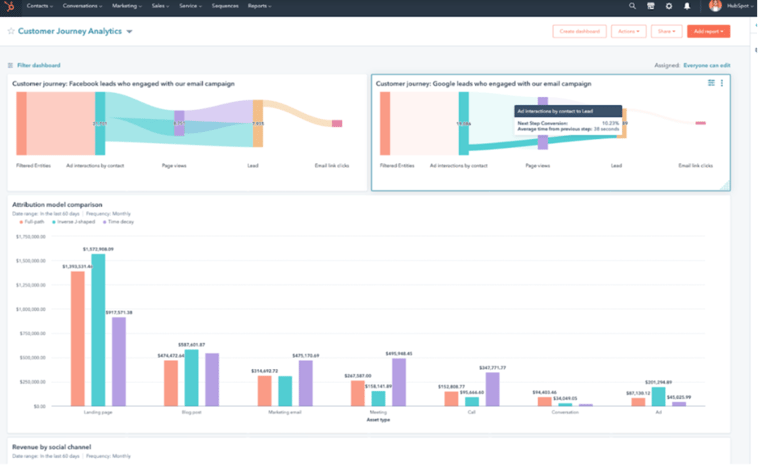
Task: Open the settings gear icon
Action: coord(669,6)
